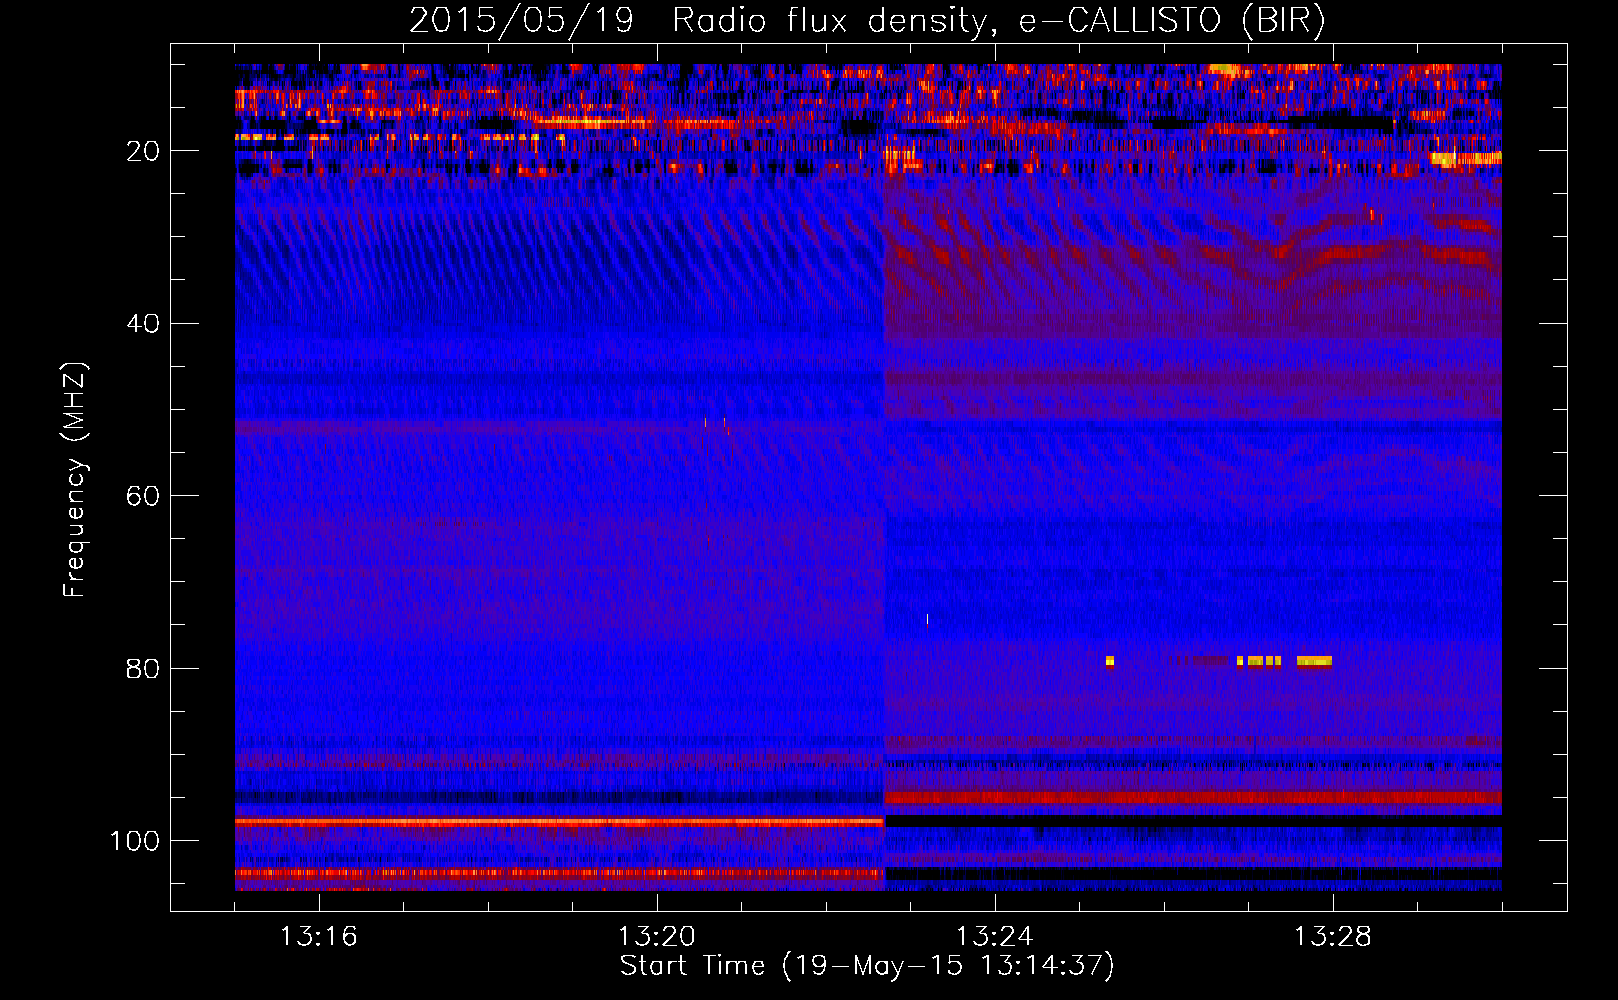Select the 'Frequency (MHZ)' y-axis label
The image size is (1618, 1000).
[75, 479]
